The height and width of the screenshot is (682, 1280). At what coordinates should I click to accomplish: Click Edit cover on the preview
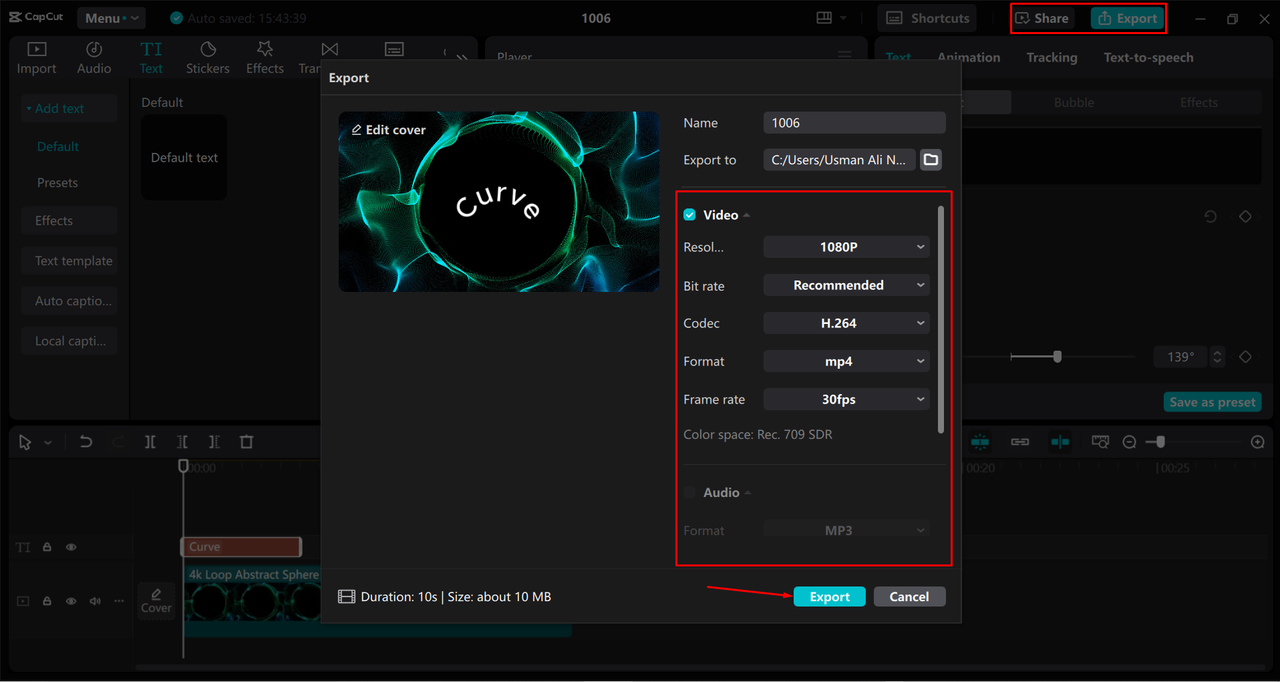coord(389,130)
